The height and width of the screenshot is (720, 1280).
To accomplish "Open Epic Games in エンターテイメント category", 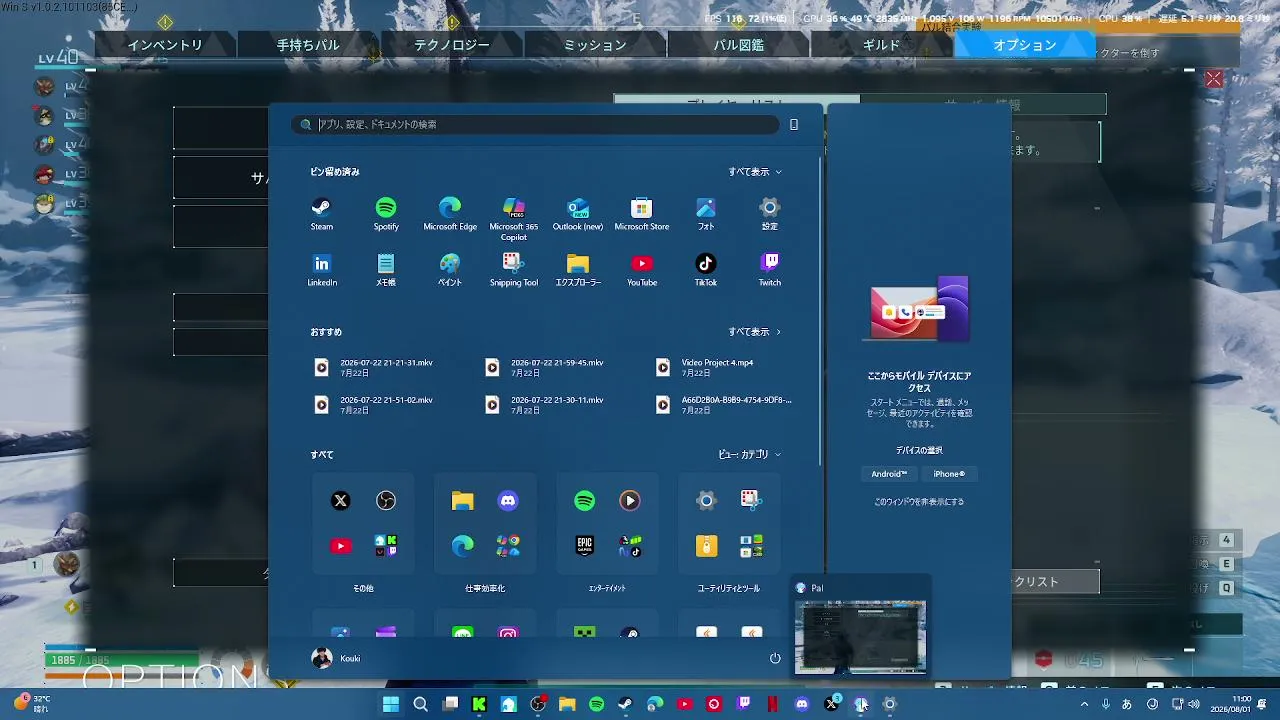I will coord(585,546).
